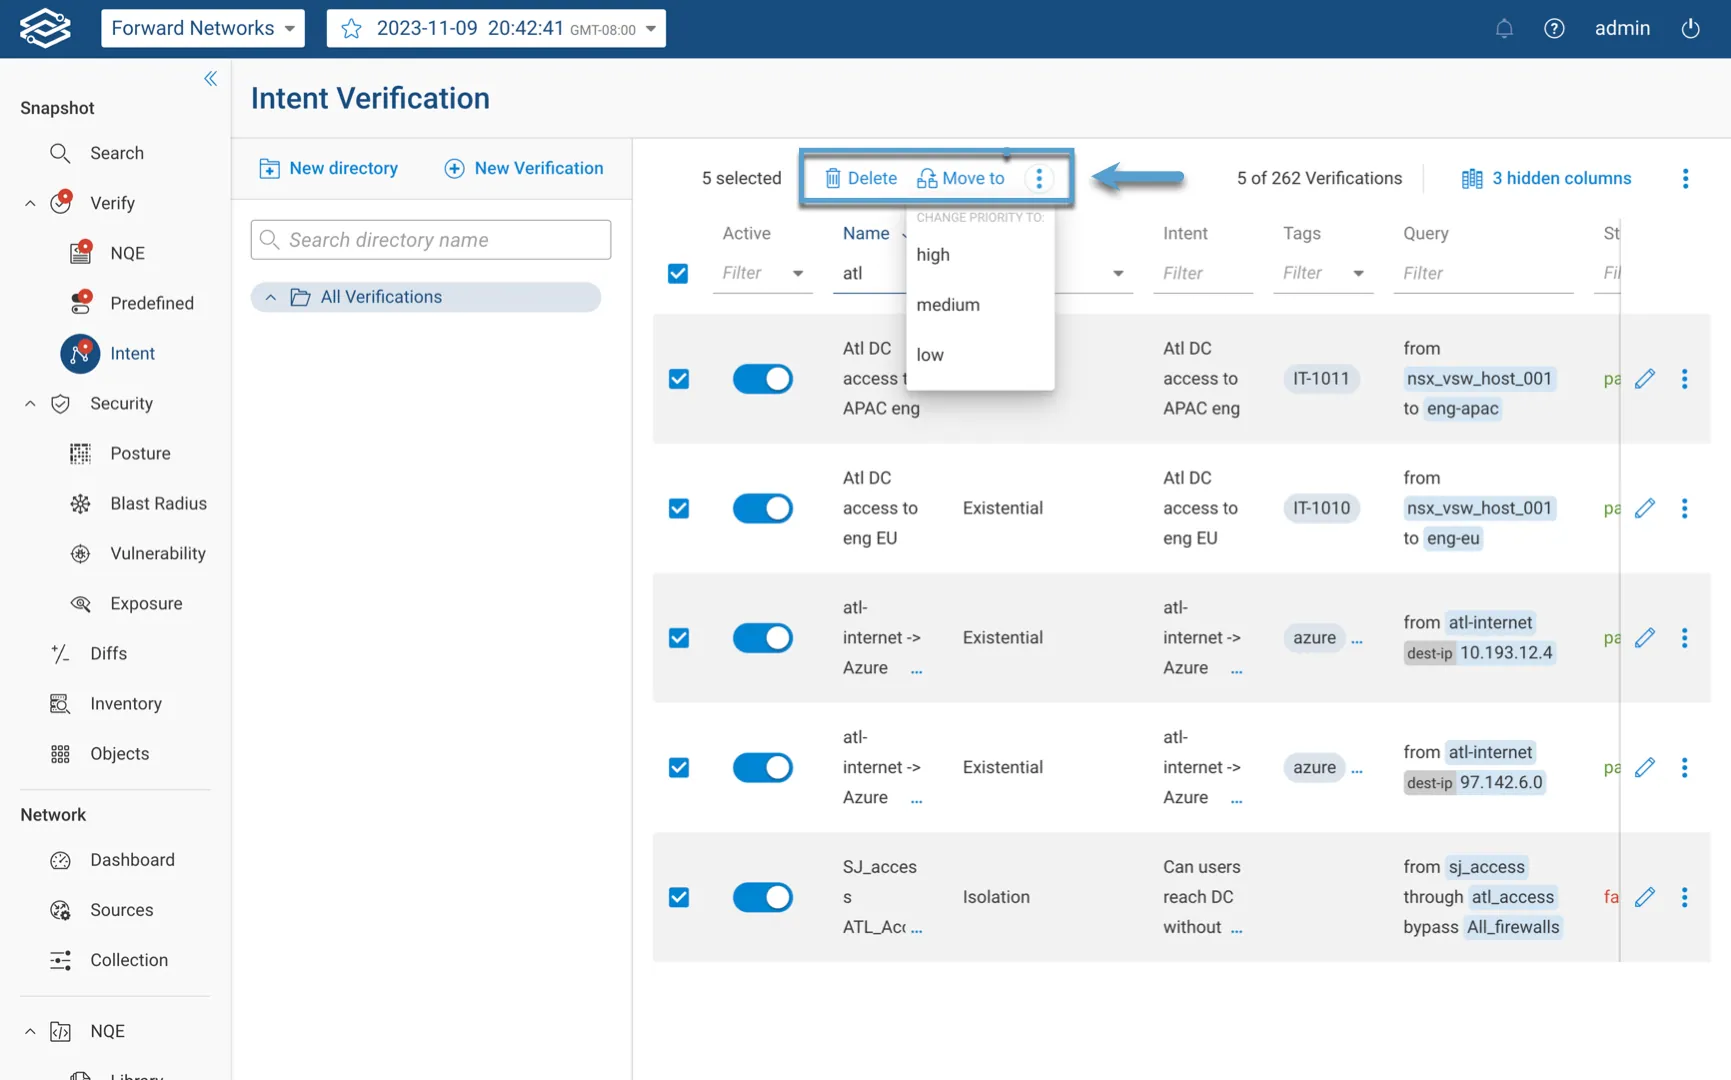Open the snapshot date 2023-11-09 dropdown
The image size is (1731, 1080).
(x=496, y=28)
